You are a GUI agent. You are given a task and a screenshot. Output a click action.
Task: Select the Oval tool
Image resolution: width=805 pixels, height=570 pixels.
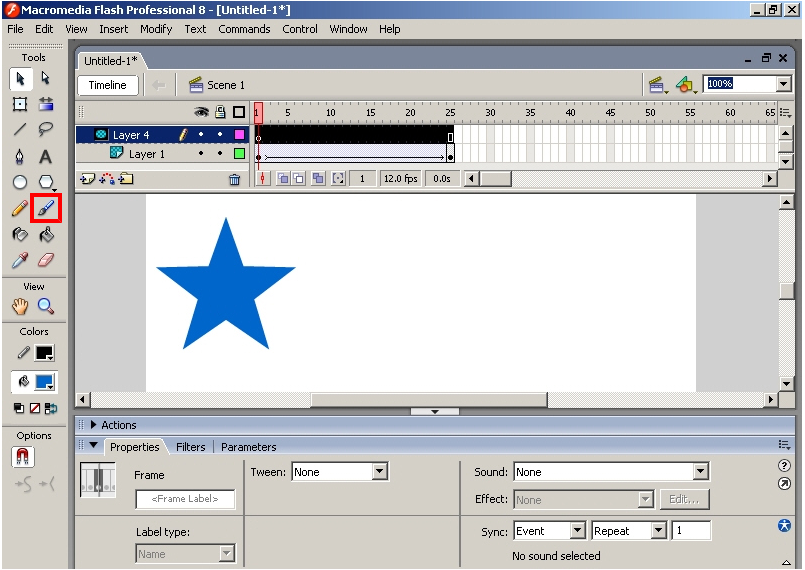[x=20, y=182]
